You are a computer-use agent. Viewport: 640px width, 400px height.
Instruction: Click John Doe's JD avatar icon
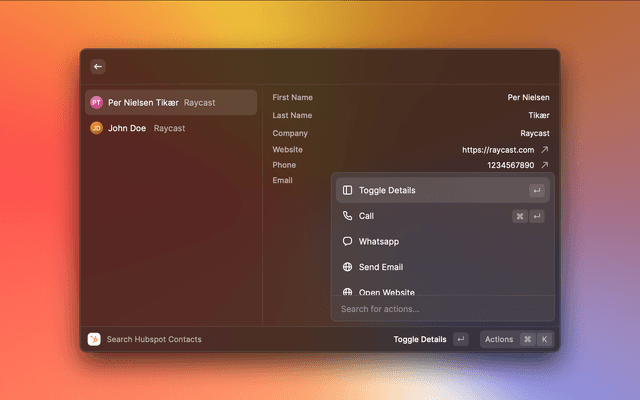tap(96, 128)
